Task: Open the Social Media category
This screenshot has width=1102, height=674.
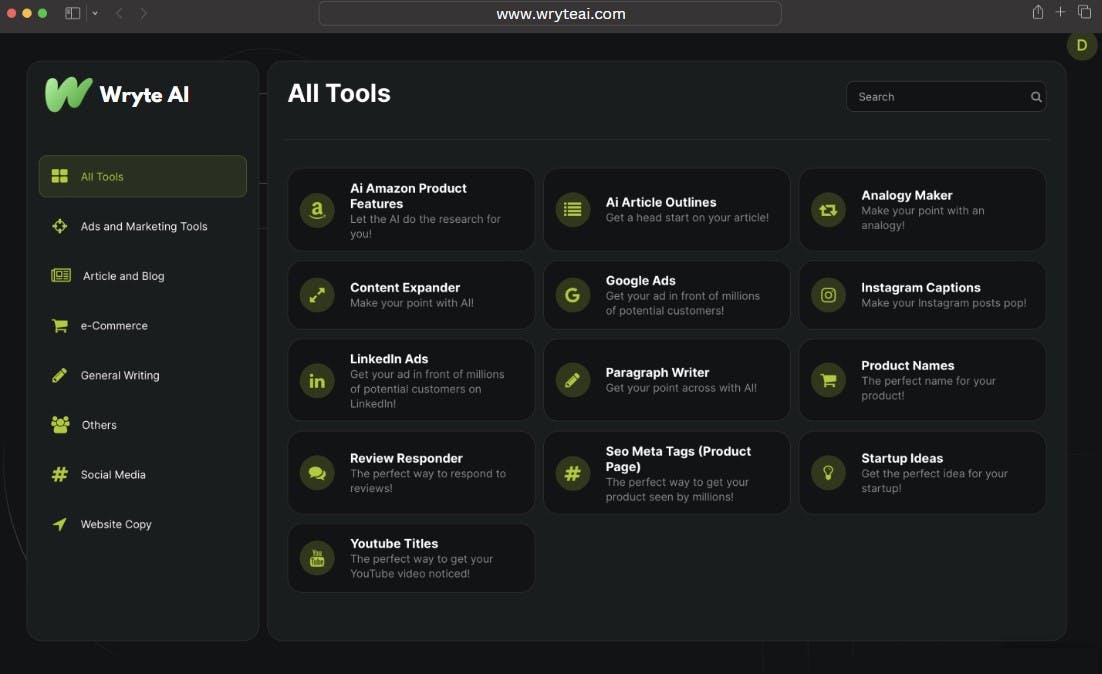Action: 100,474
